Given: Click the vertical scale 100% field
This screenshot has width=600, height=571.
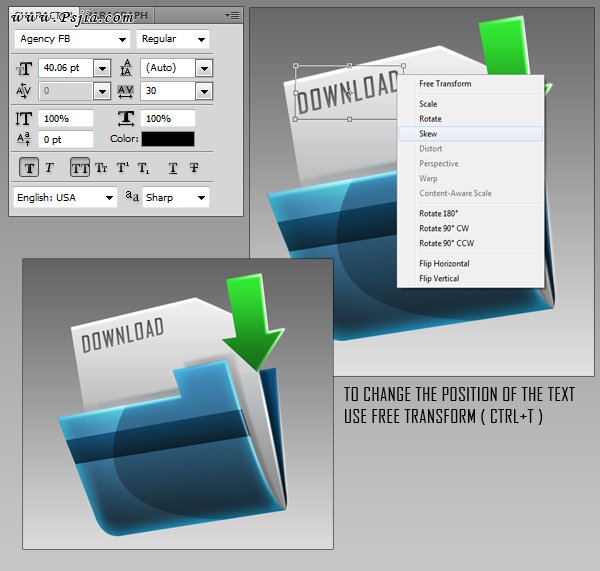Looking at the screenshot, I should 67,119.
